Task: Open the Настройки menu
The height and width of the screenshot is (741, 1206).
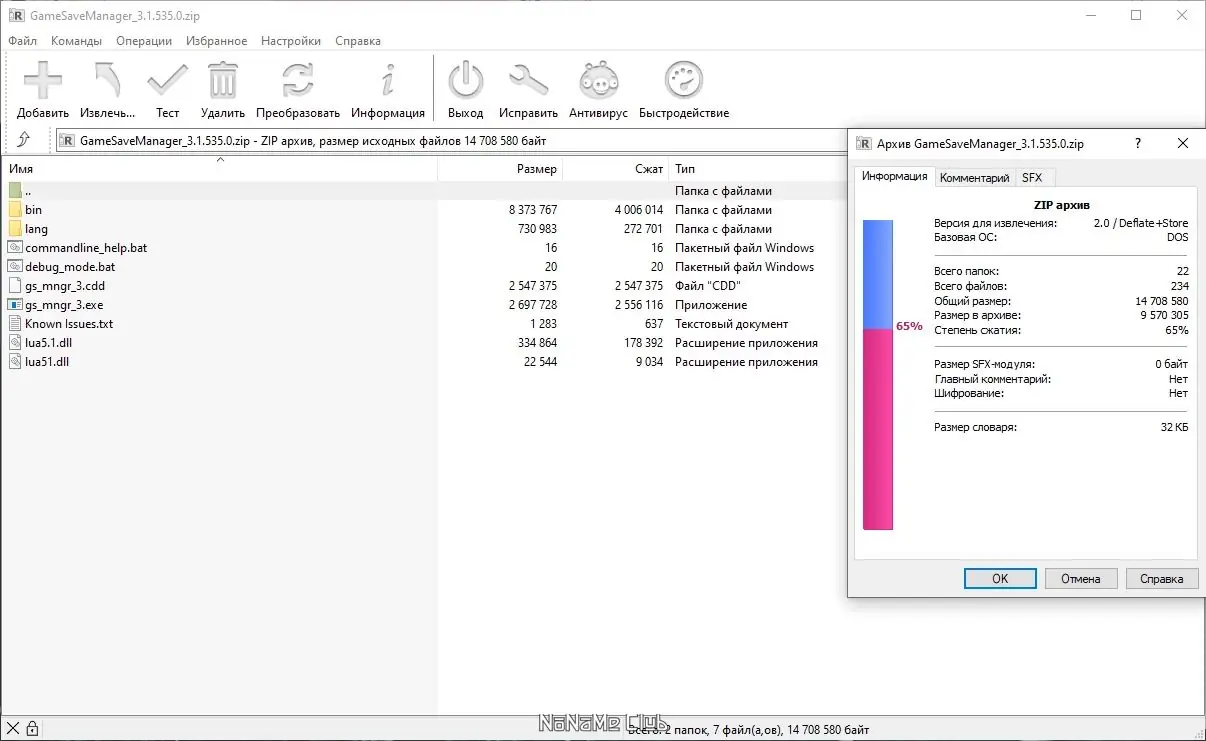Action: point(290,41)
